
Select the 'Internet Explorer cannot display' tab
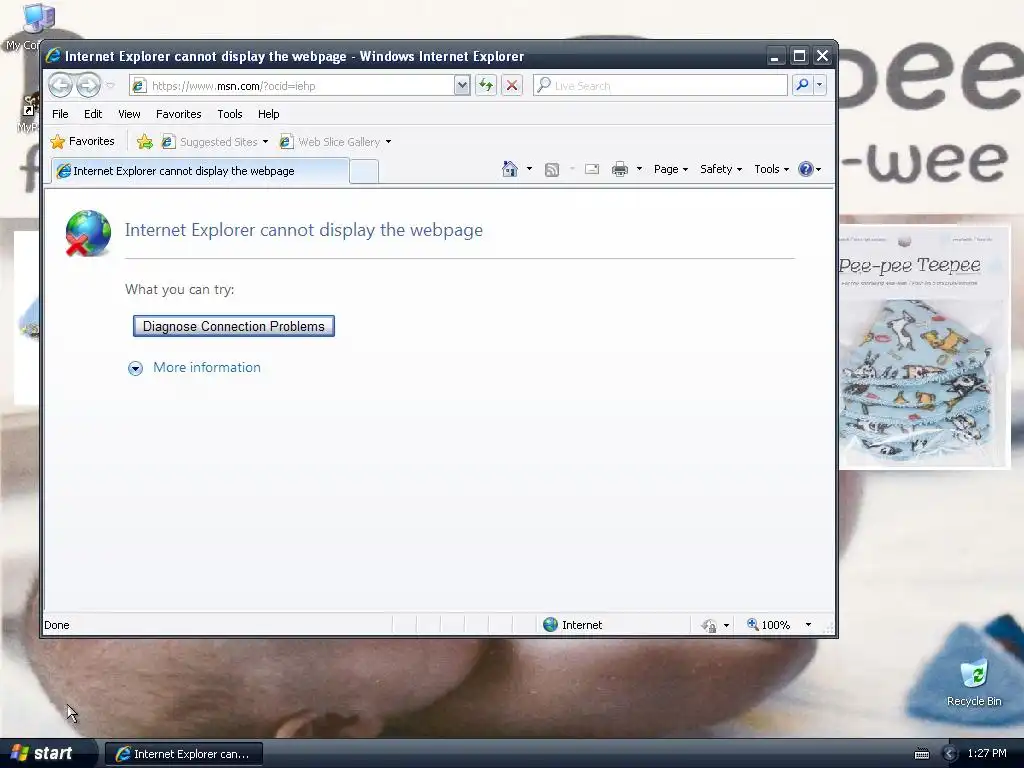point(200,171)
